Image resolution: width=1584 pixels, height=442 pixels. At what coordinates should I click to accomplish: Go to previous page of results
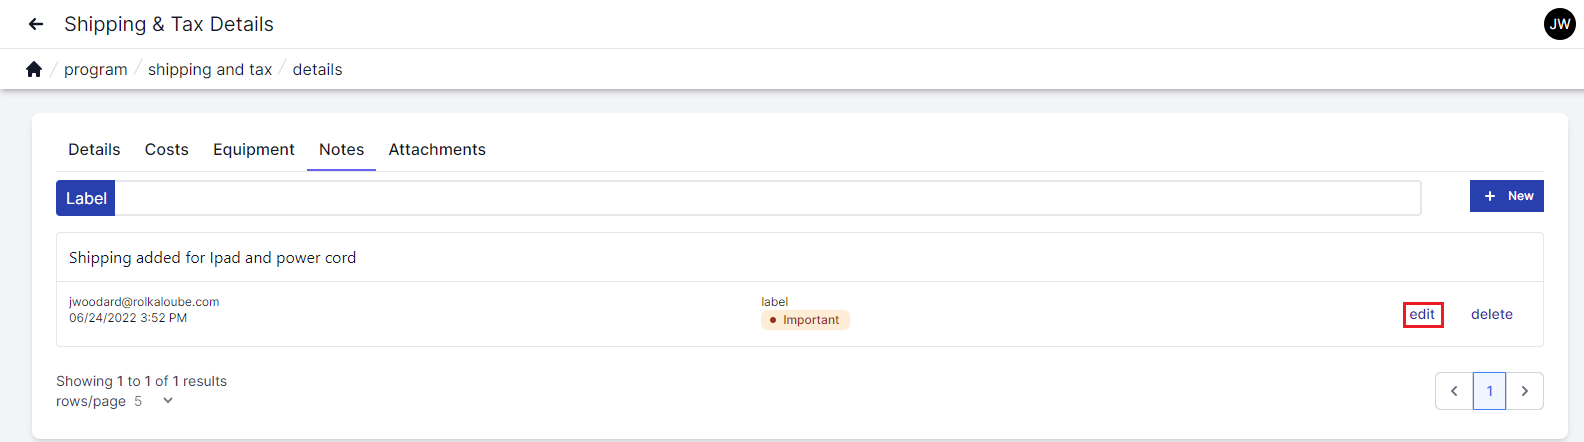coord(1454,391)
